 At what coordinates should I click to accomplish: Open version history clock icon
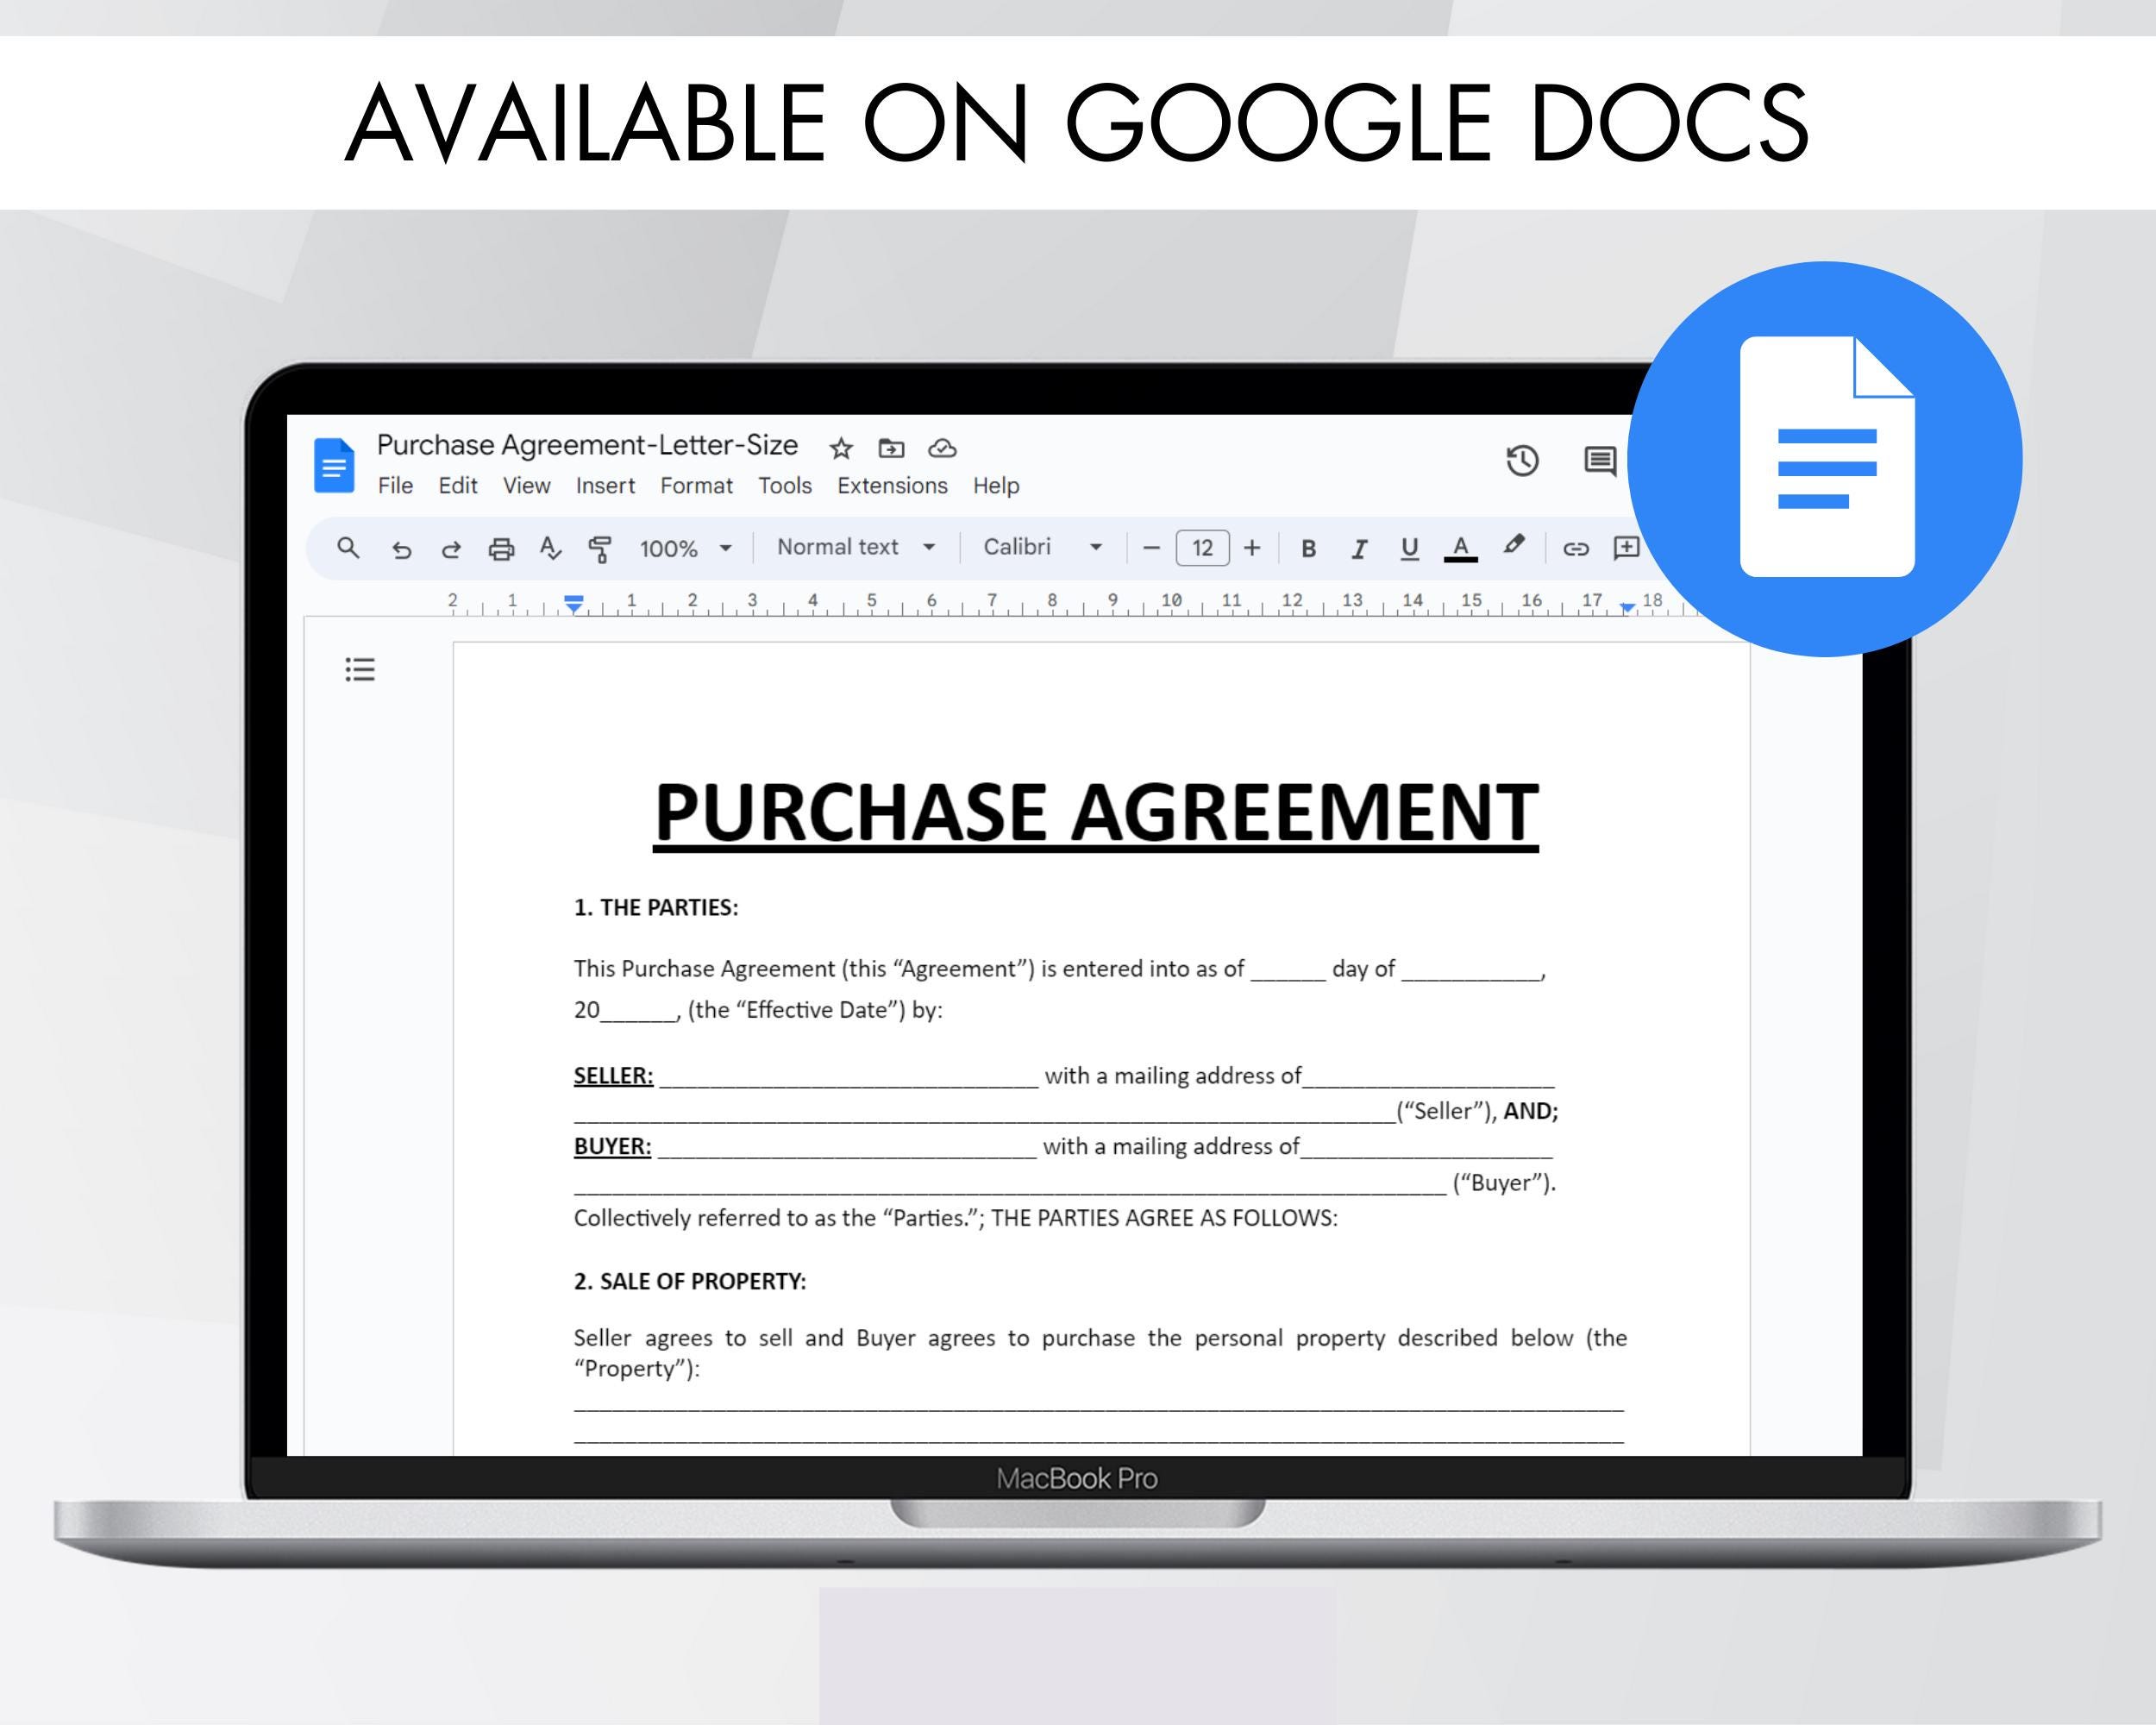pos(1522,461)
